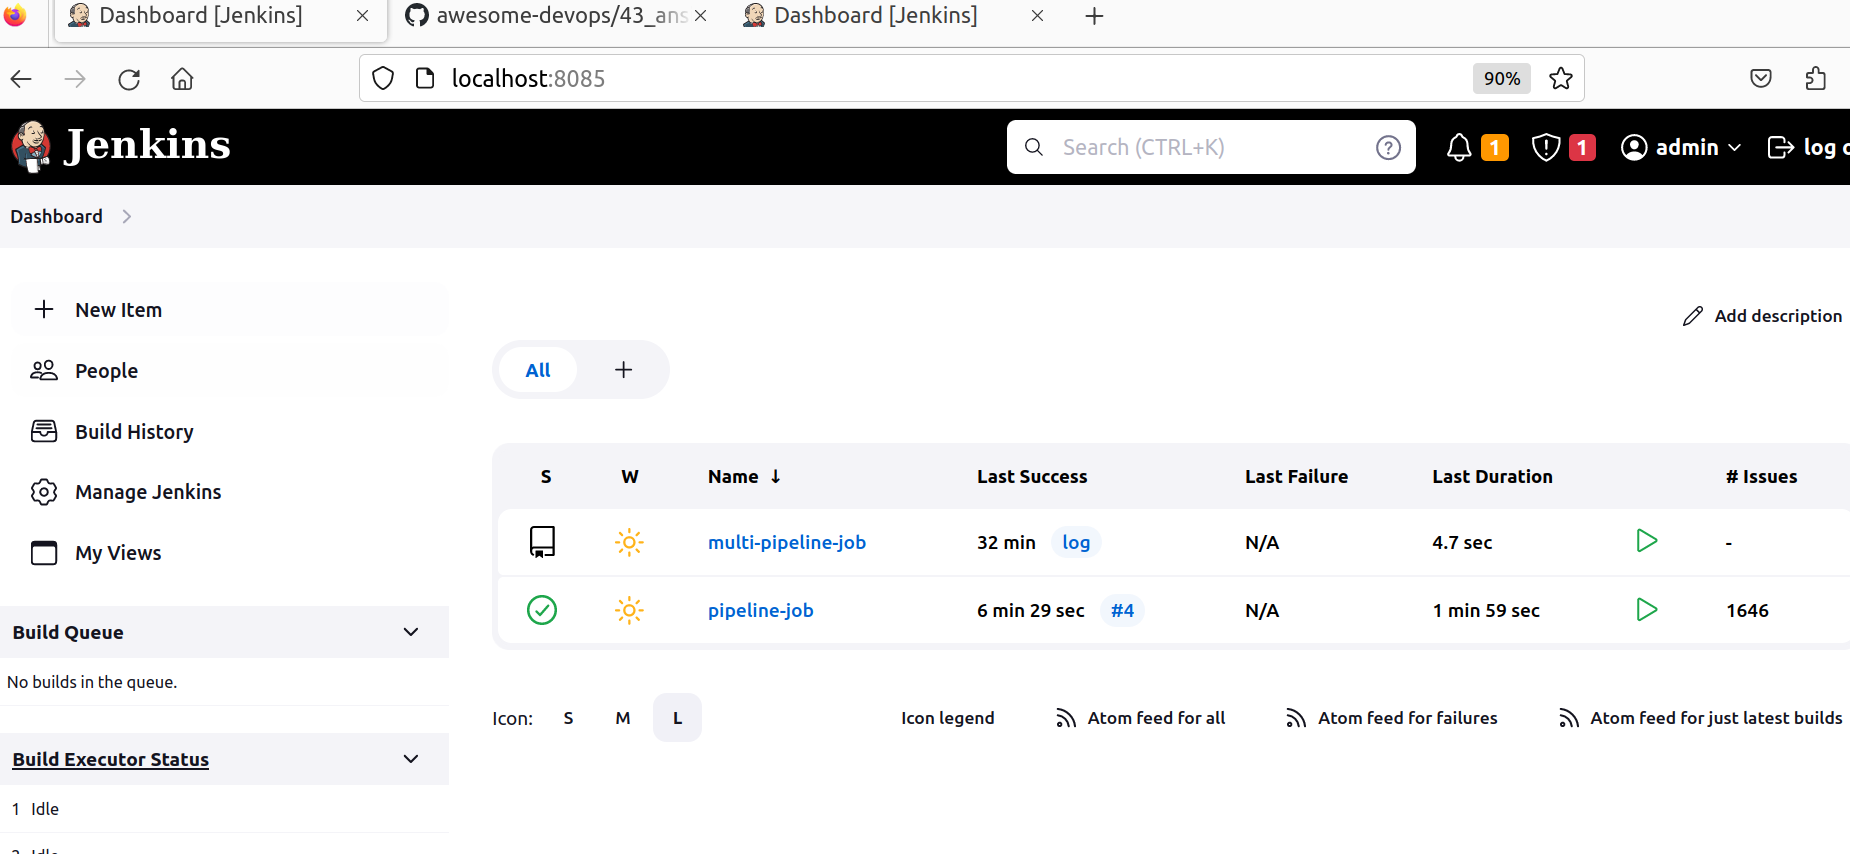Screen dimensions: 1850x854
Task: Click the RSS icon for failures feed
Action: [1296, 718]
